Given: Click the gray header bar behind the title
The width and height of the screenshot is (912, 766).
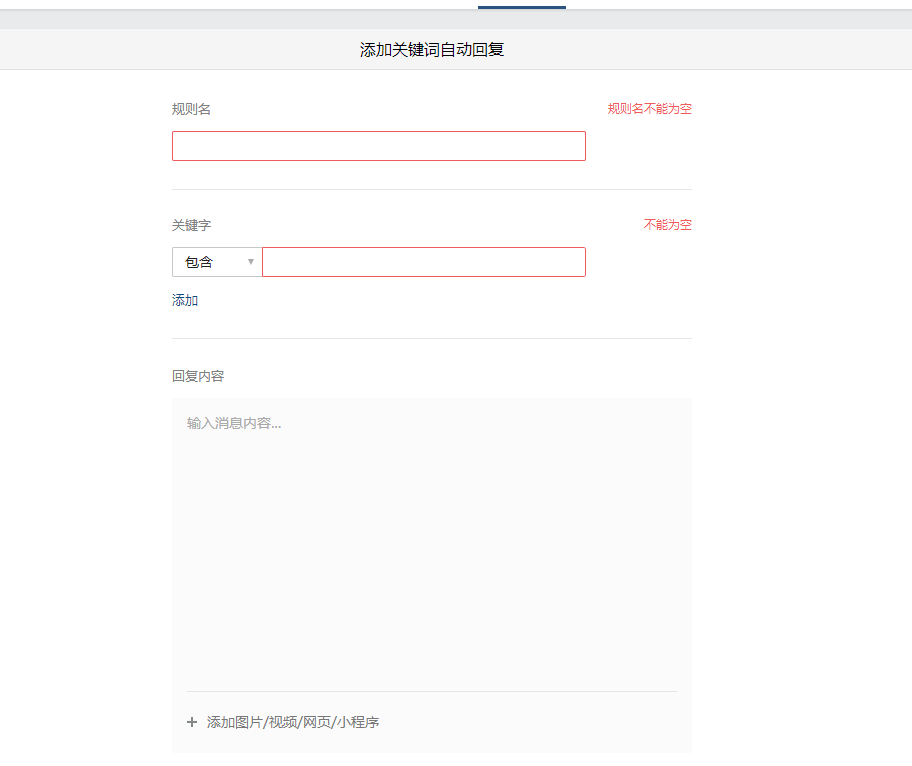Looking at the screenshot, I should [750, 49].
